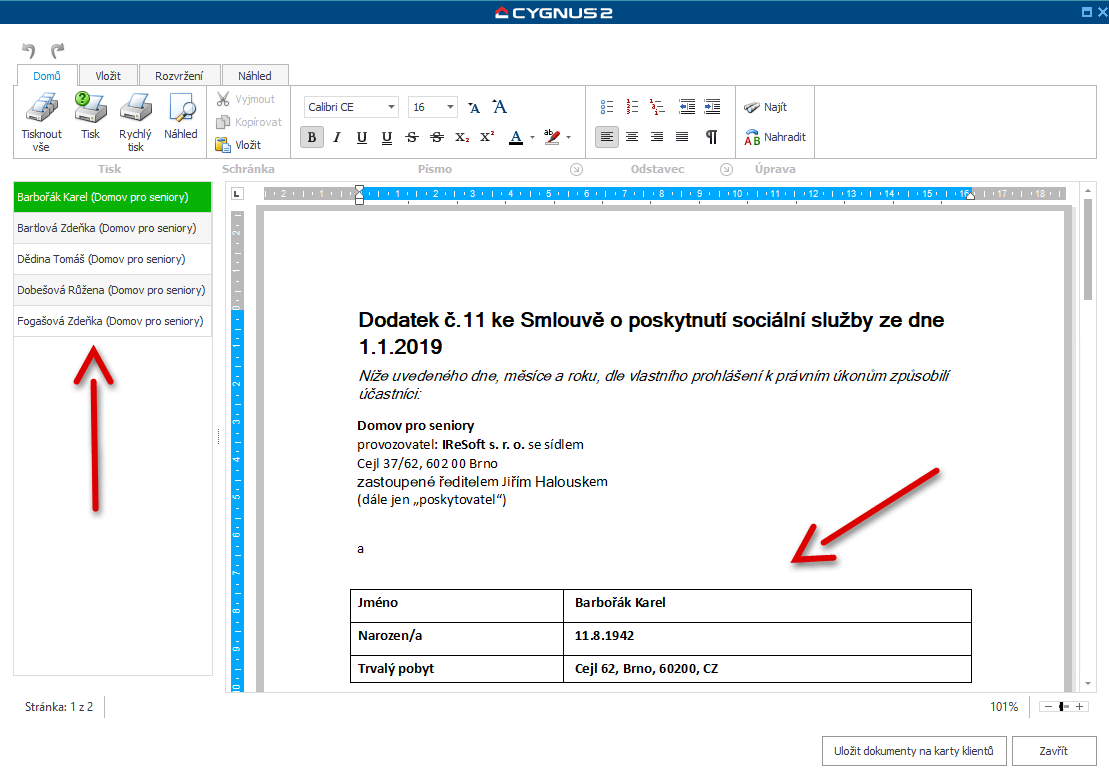The width and height of the screenshot is (1109, 776).
Task: Select Bartlová Zdeňka in client list
Action: pyautogui.click(x=112, y=228)
